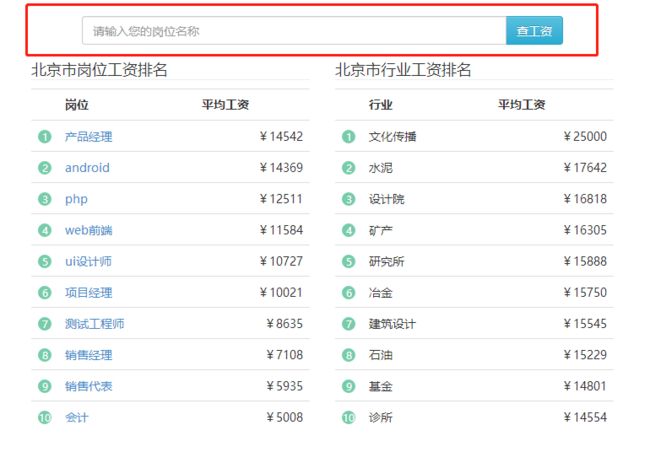Viewport: 650px width, 452px height.
Task: Open the 项目经理 job link
Action: (x=88, y=293)
